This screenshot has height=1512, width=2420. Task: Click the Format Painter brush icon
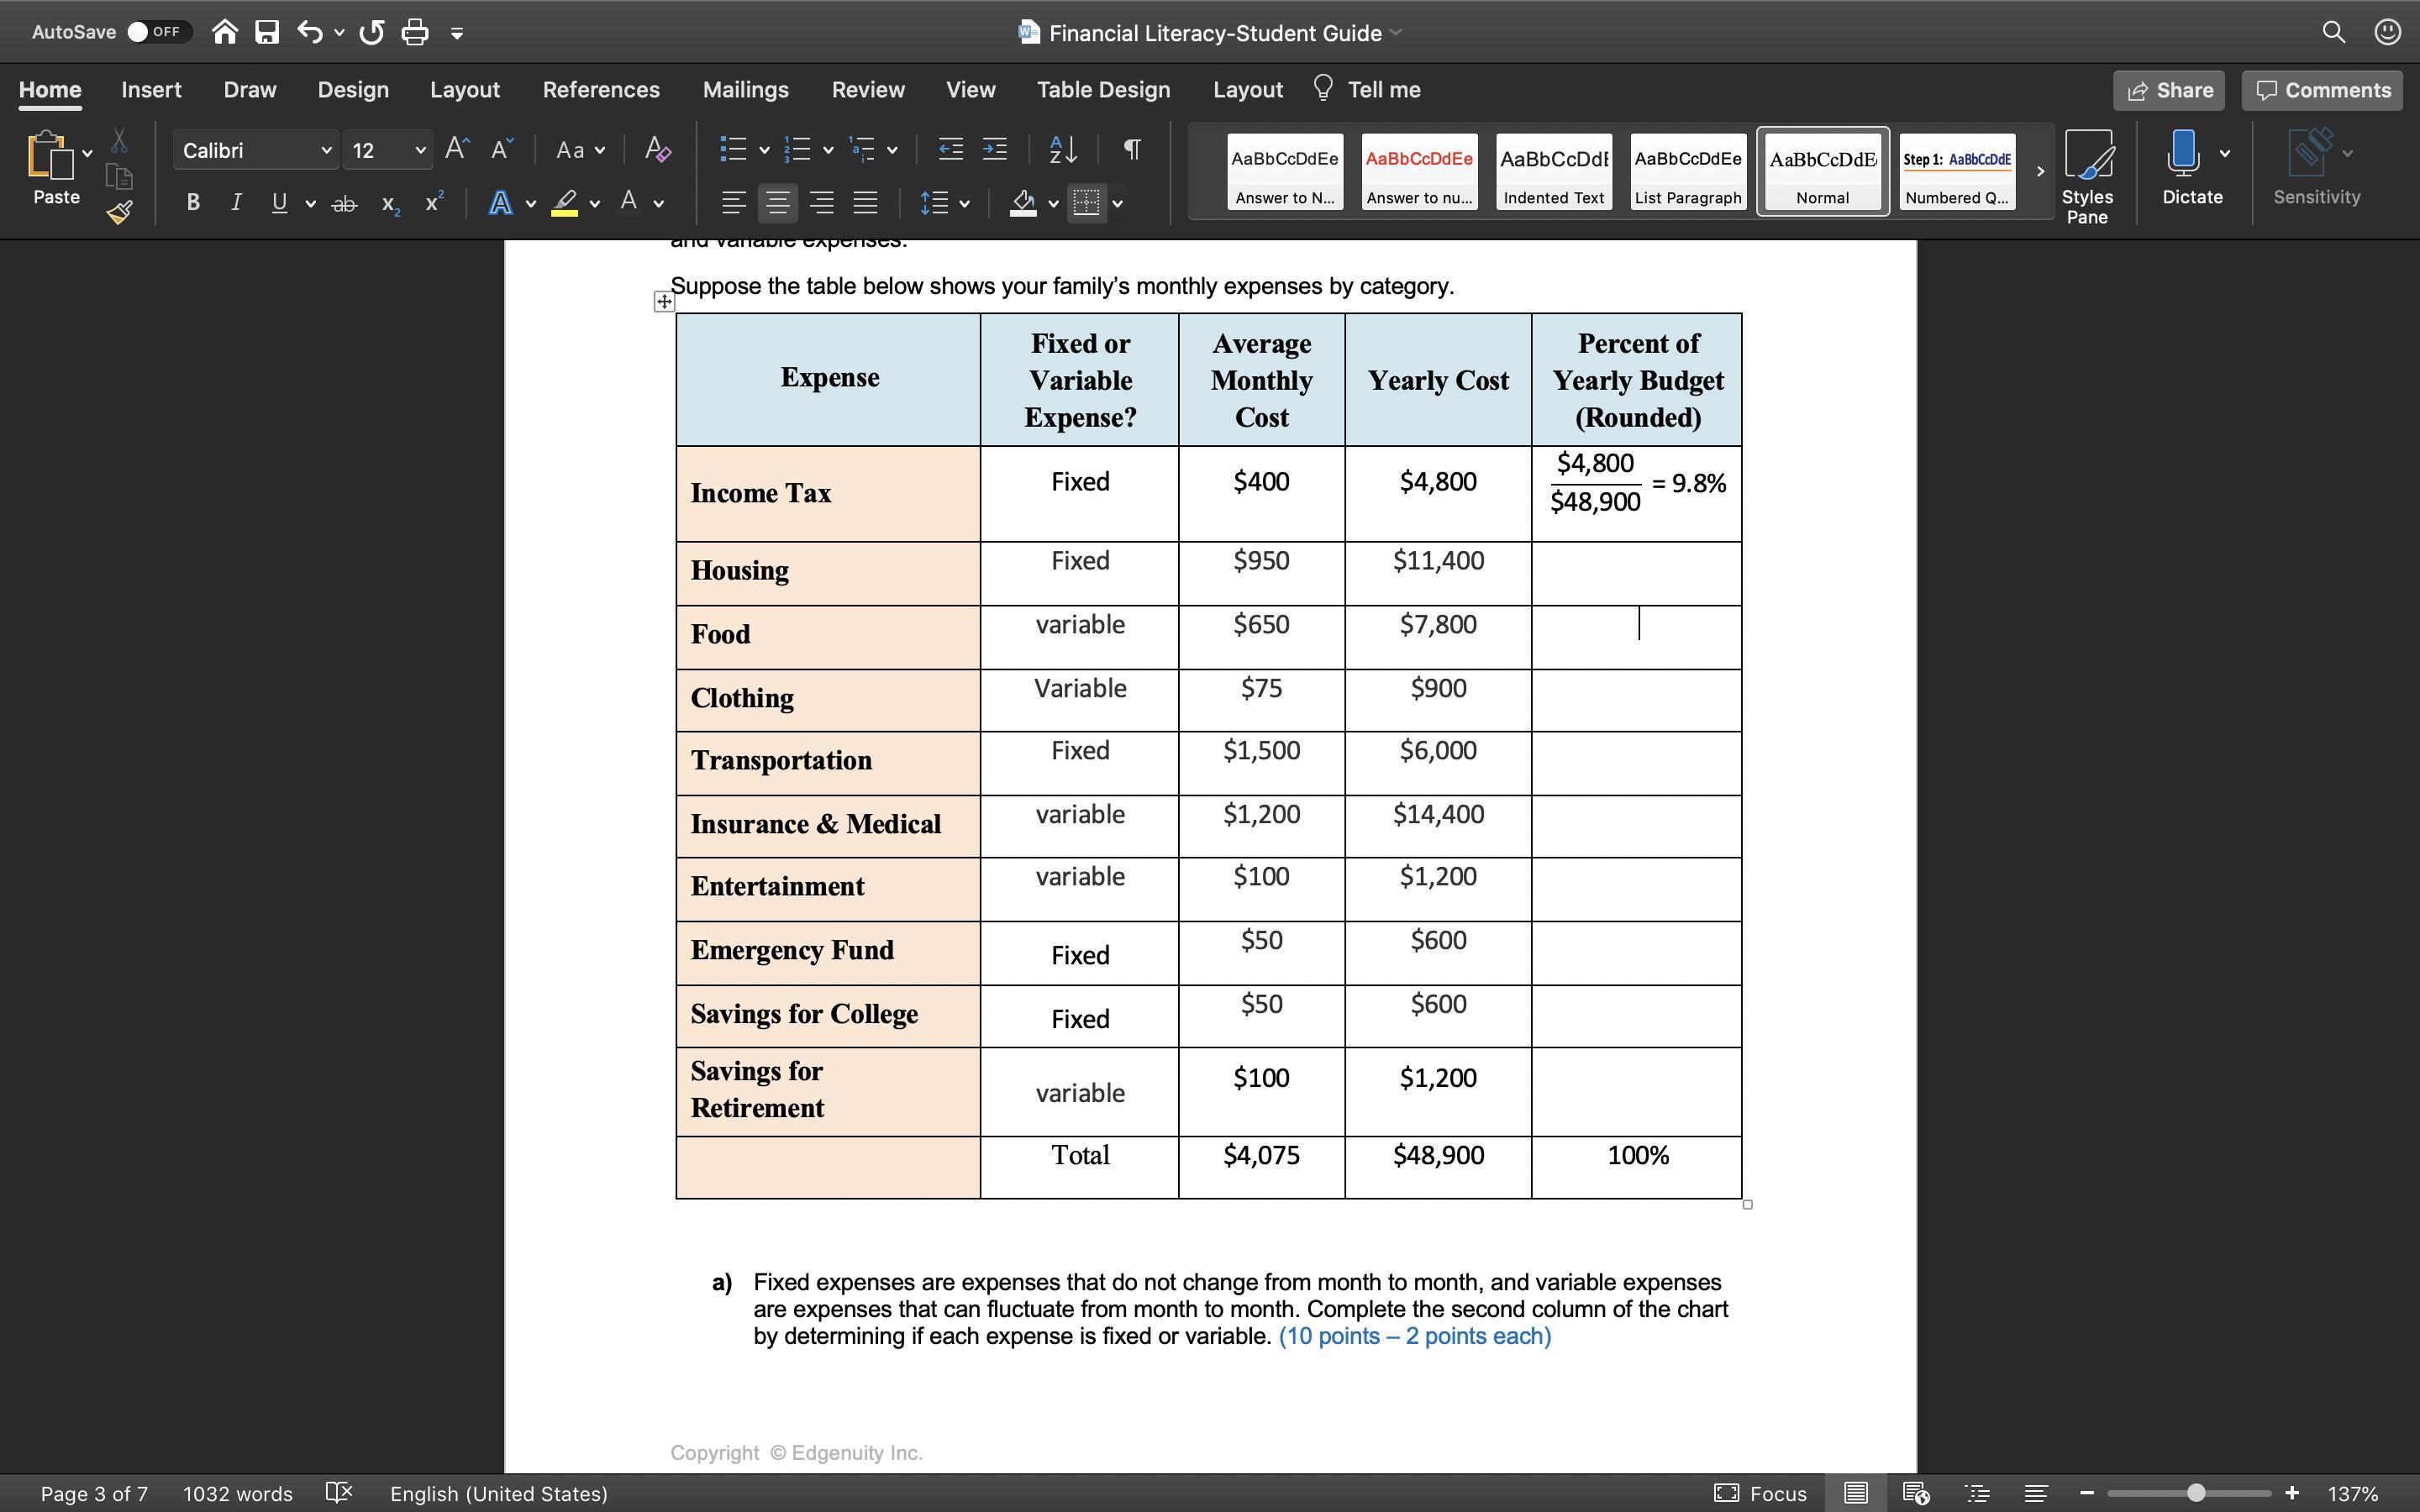click(x=120, y=212)
